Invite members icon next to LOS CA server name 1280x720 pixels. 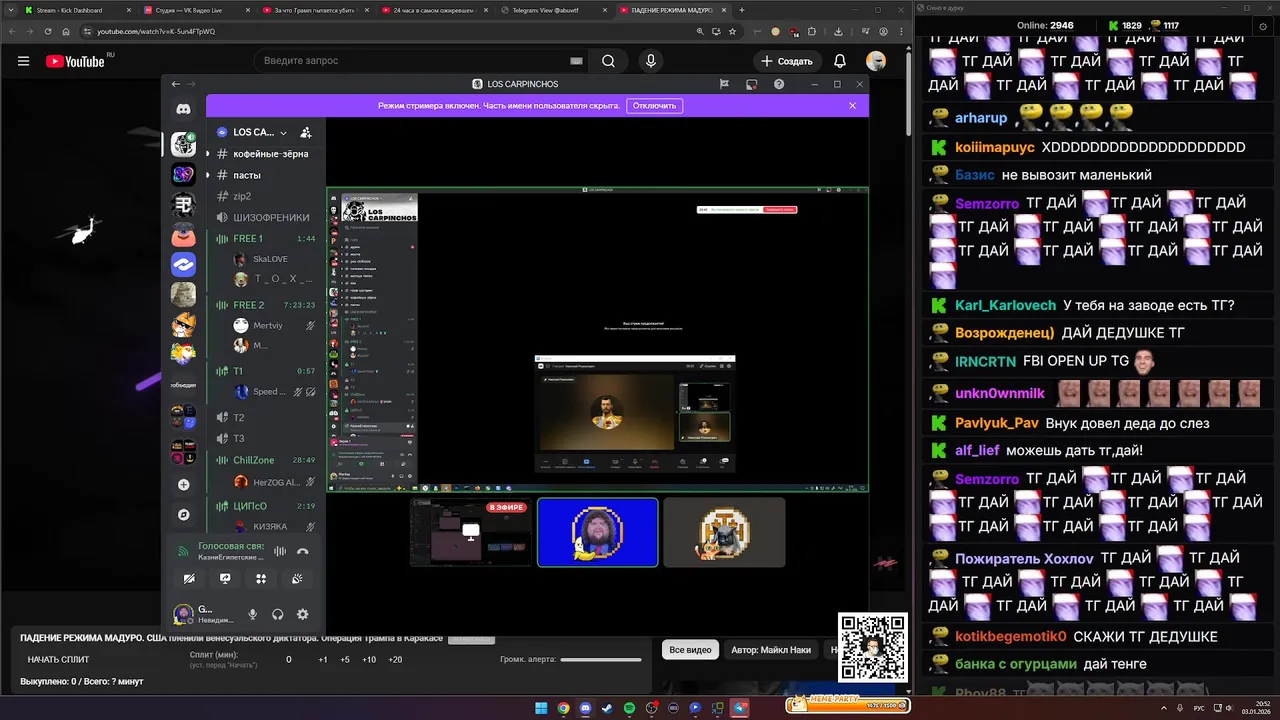tap(306, 132)
